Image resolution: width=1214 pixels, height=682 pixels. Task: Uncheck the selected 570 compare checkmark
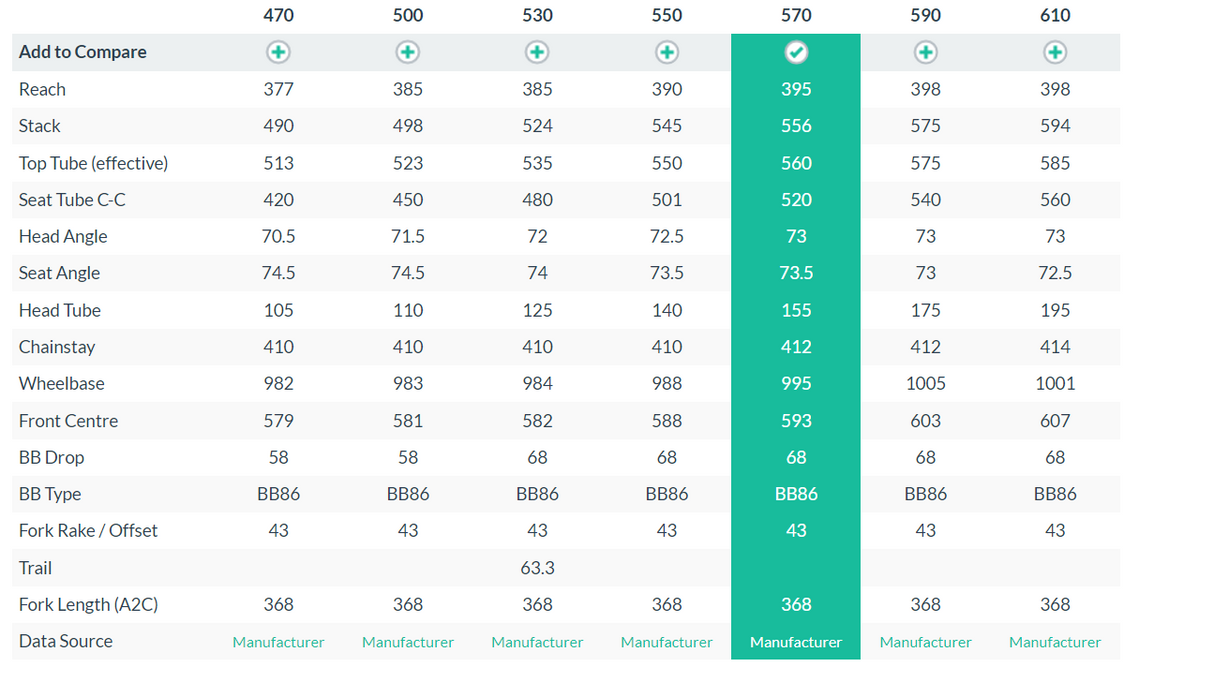coord(796,52)
